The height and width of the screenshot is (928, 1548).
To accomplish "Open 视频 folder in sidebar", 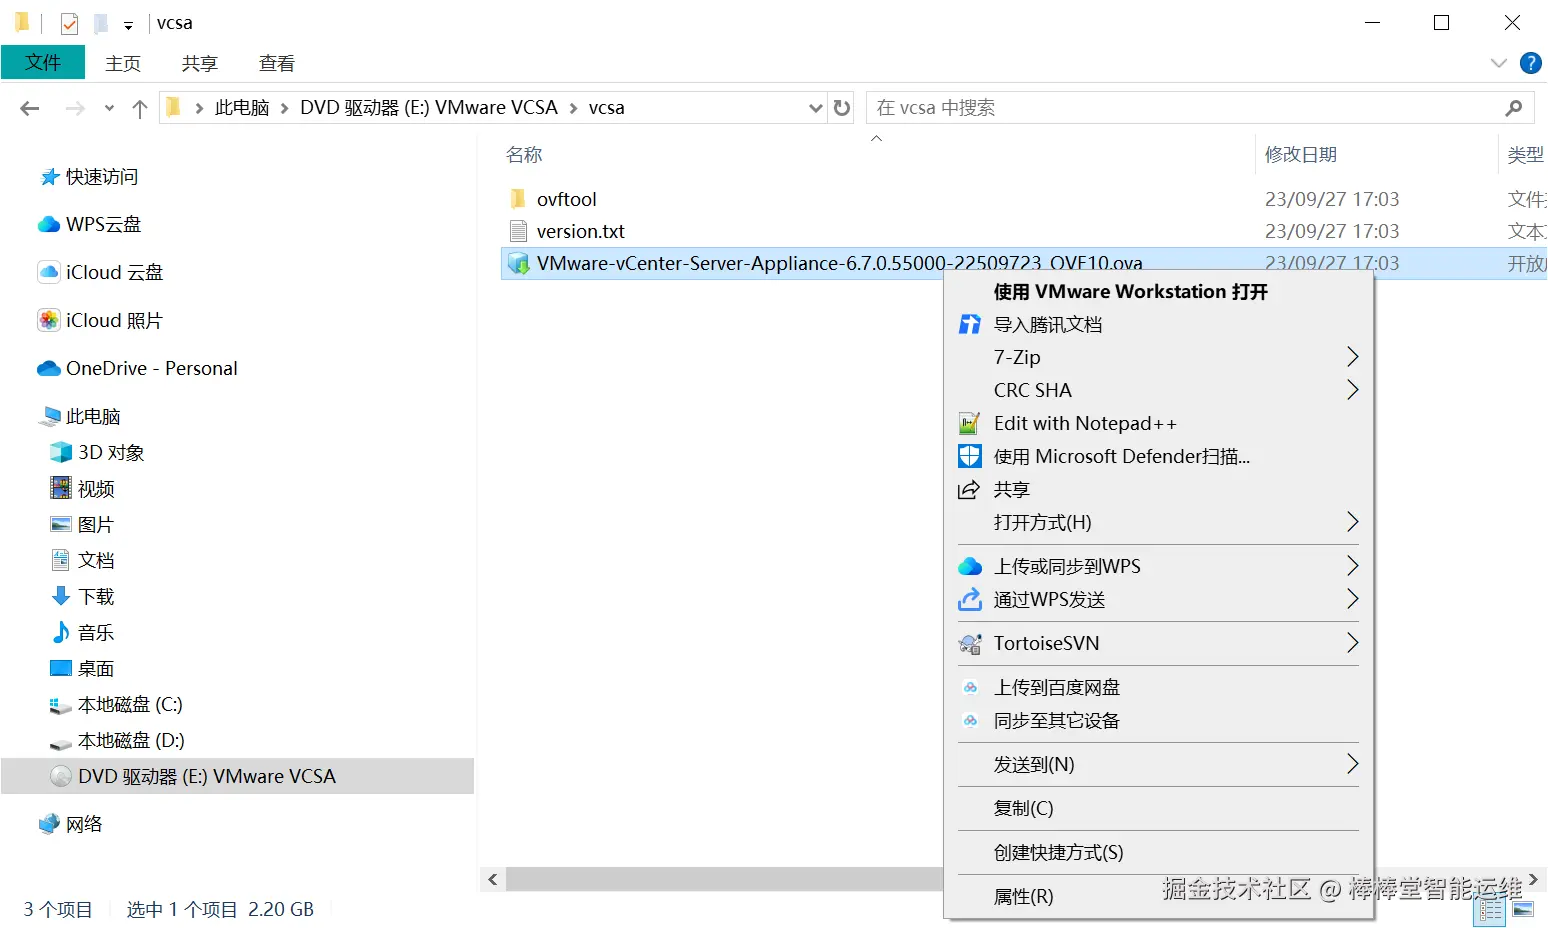I will point(83,489).
